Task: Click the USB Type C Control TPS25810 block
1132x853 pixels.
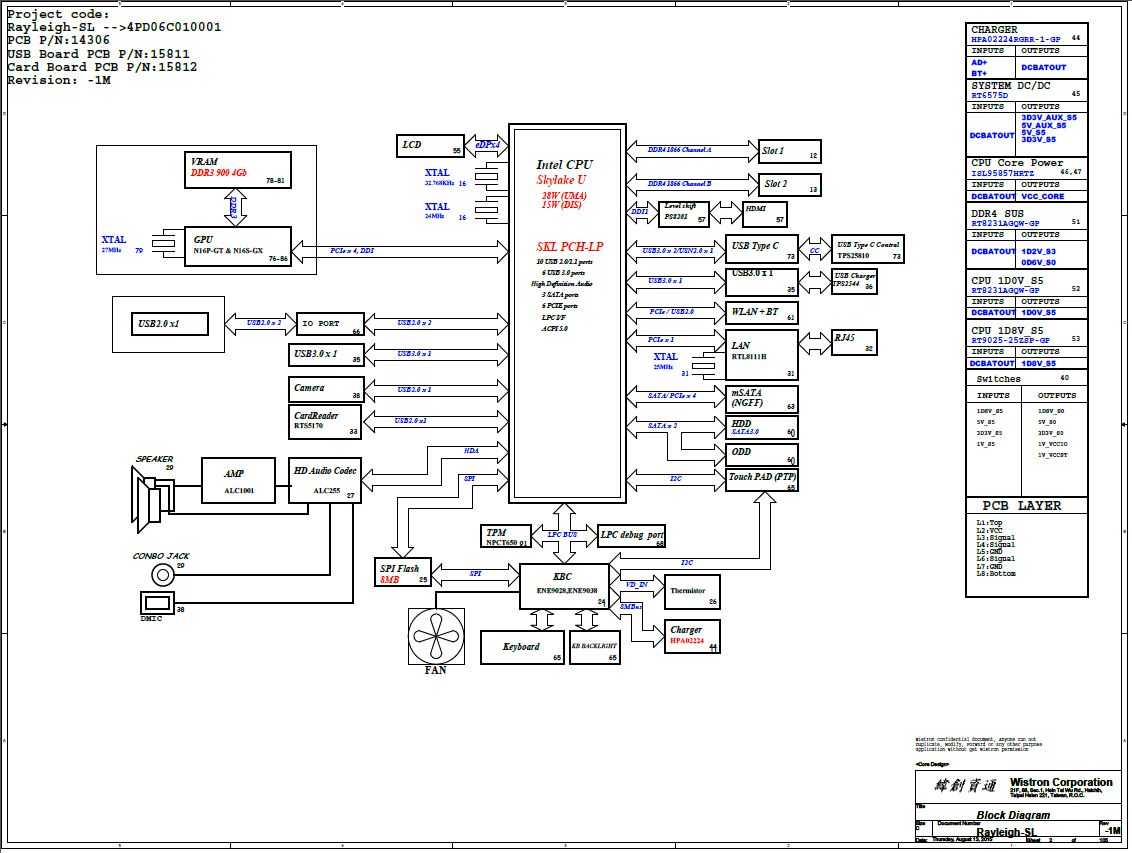Action: [868, 249]
